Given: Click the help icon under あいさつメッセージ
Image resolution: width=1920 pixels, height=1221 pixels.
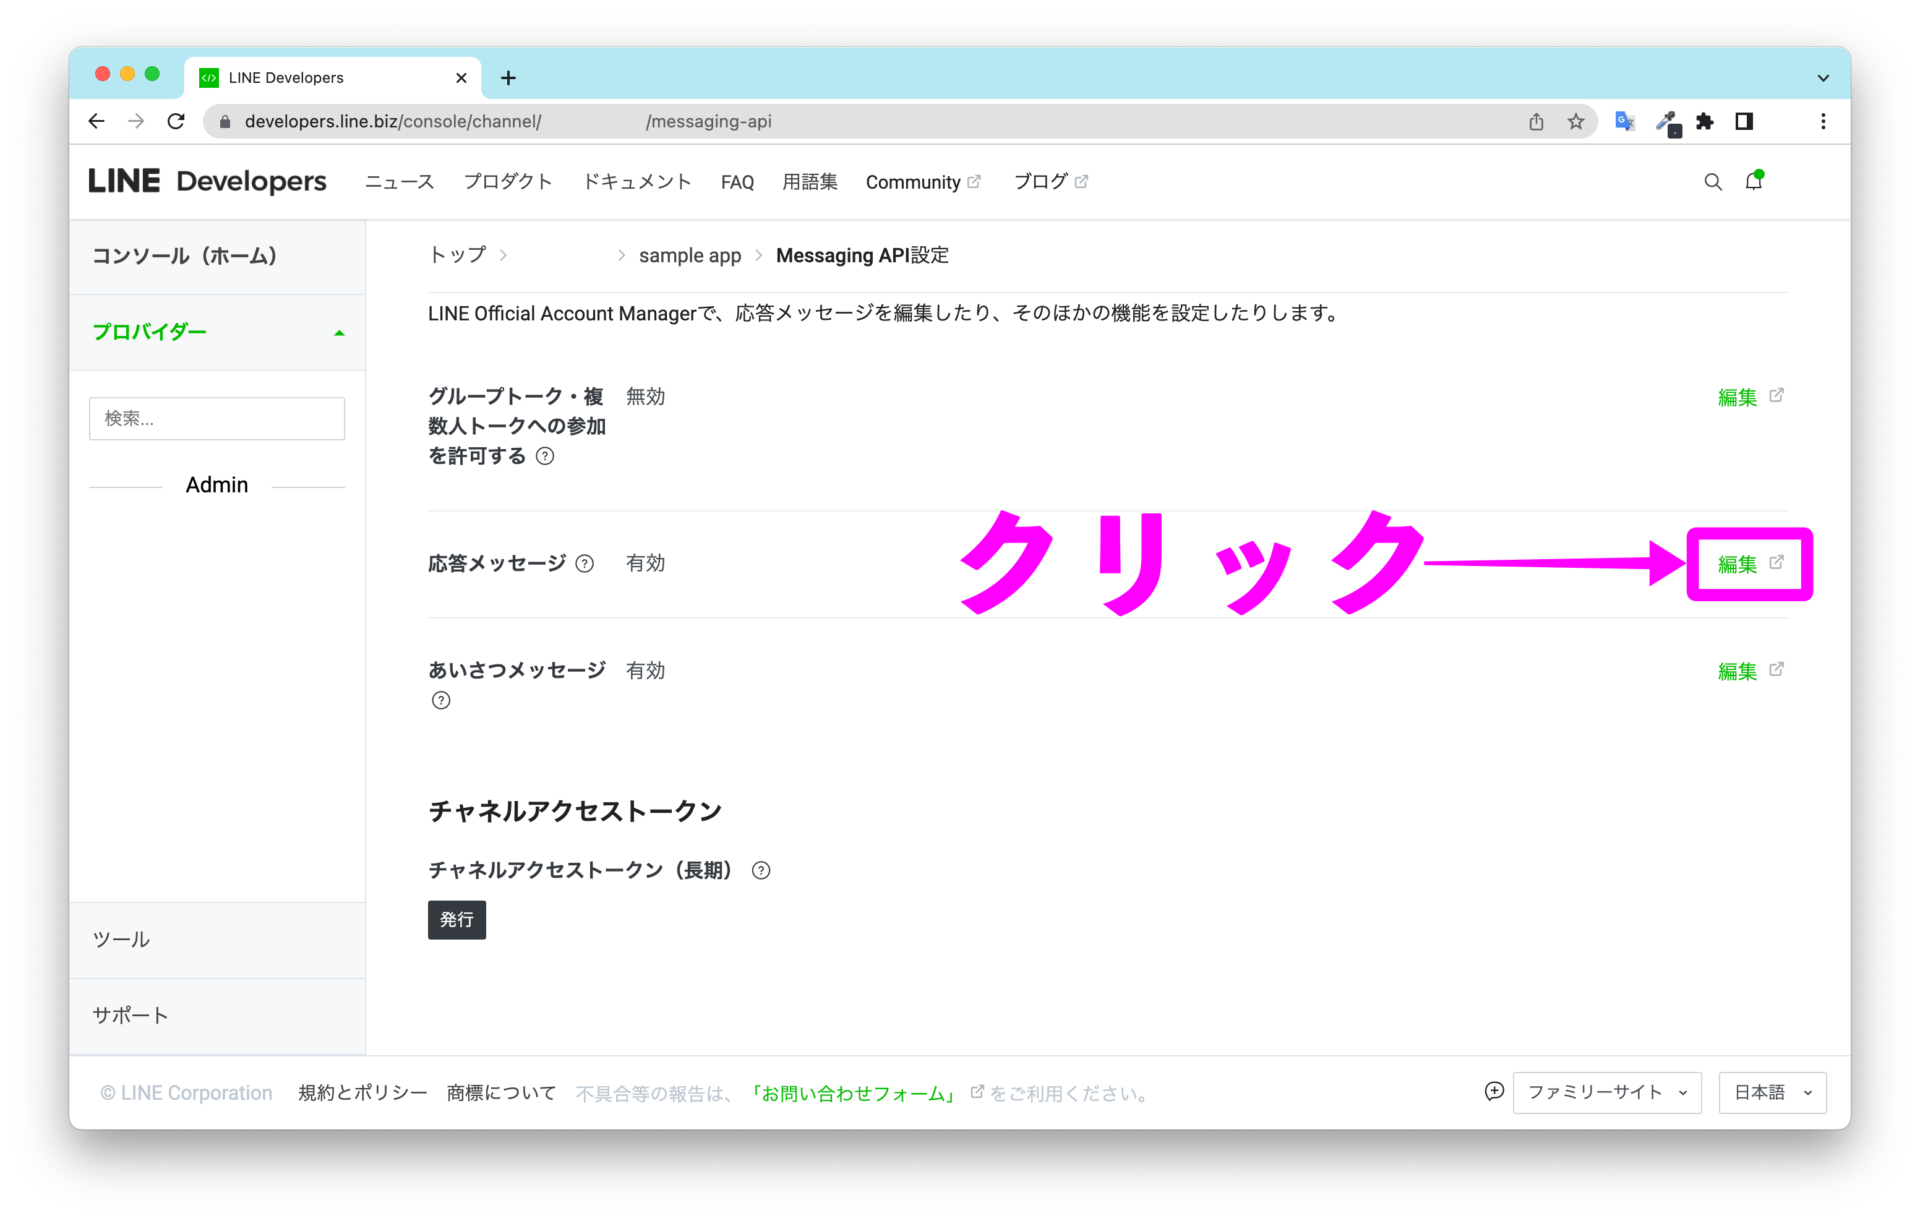Looking at the screenshot, I should tap(440, 700).
